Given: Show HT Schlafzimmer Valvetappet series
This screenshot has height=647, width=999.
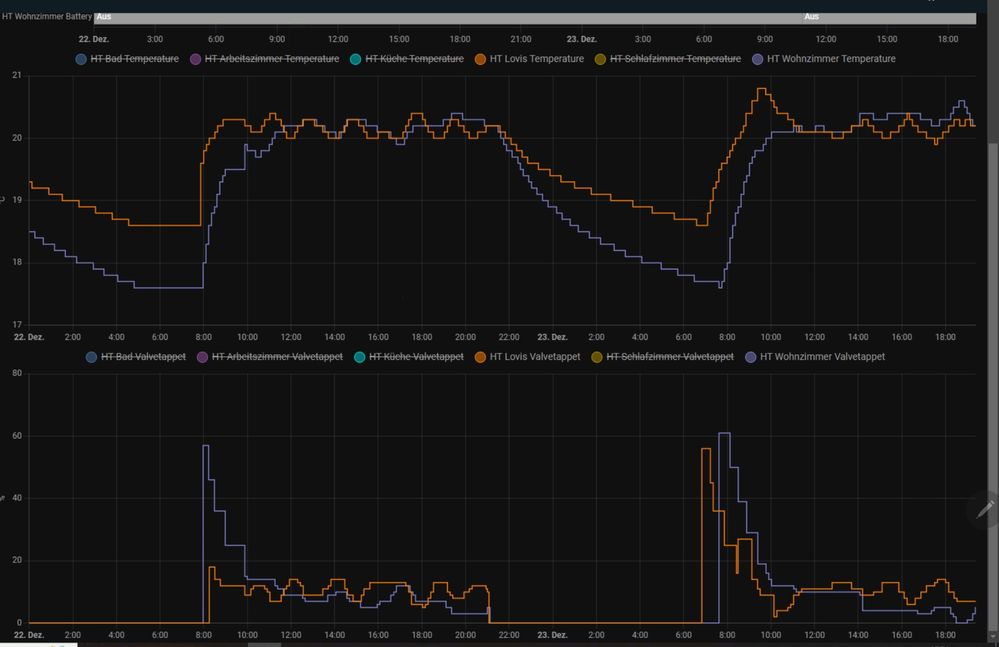Looking at the screenshot, I should (x=662, y=357).
